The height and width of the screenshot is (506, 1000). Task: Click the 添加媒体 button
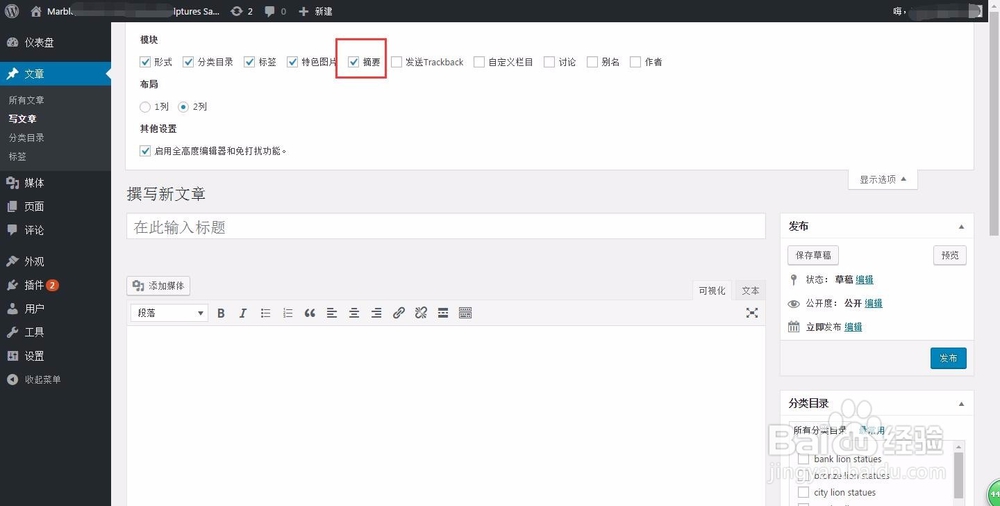[x=159, y=286]
